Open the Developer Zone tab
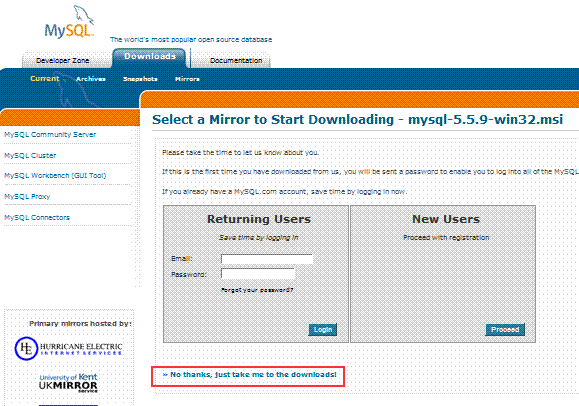Viewport: 579px width, 406px height. (62, 60)
